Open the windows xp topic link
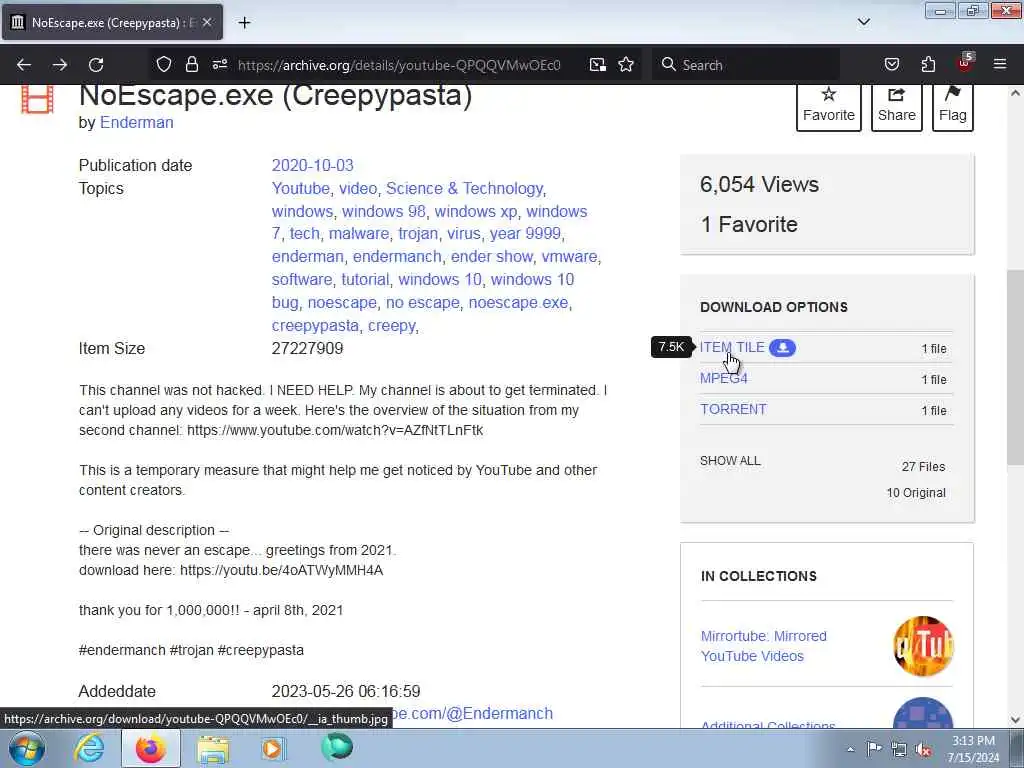 pos(475,212)
